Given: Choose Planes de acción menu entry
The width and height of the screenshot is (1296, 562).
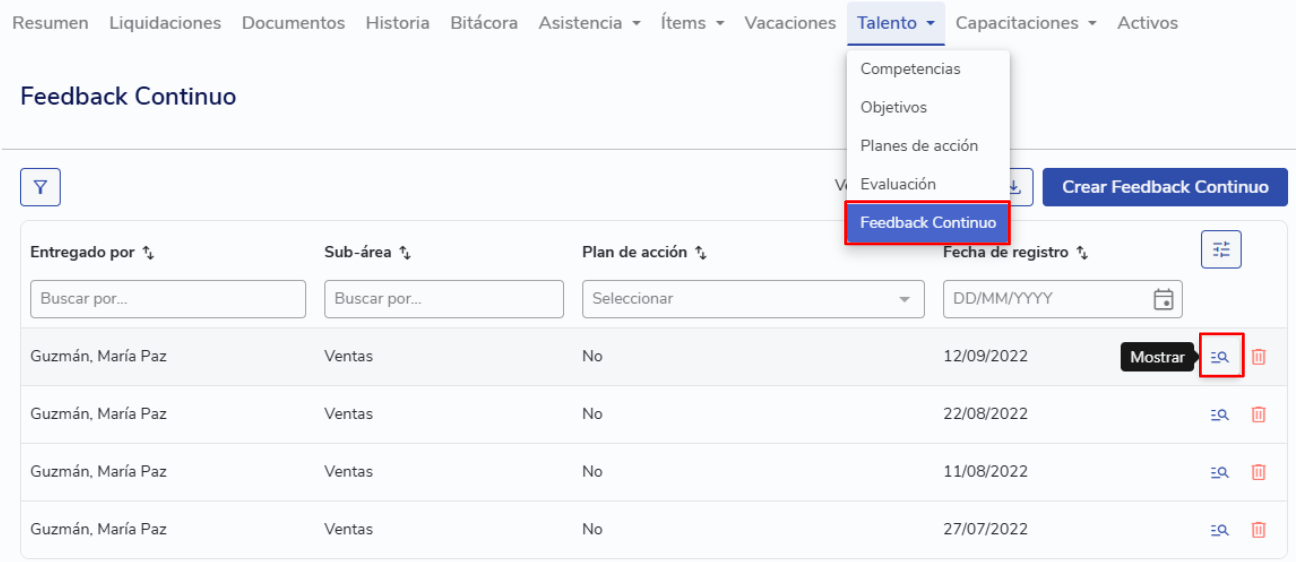Looking at the screenshot, I should (x=918, y=146).
